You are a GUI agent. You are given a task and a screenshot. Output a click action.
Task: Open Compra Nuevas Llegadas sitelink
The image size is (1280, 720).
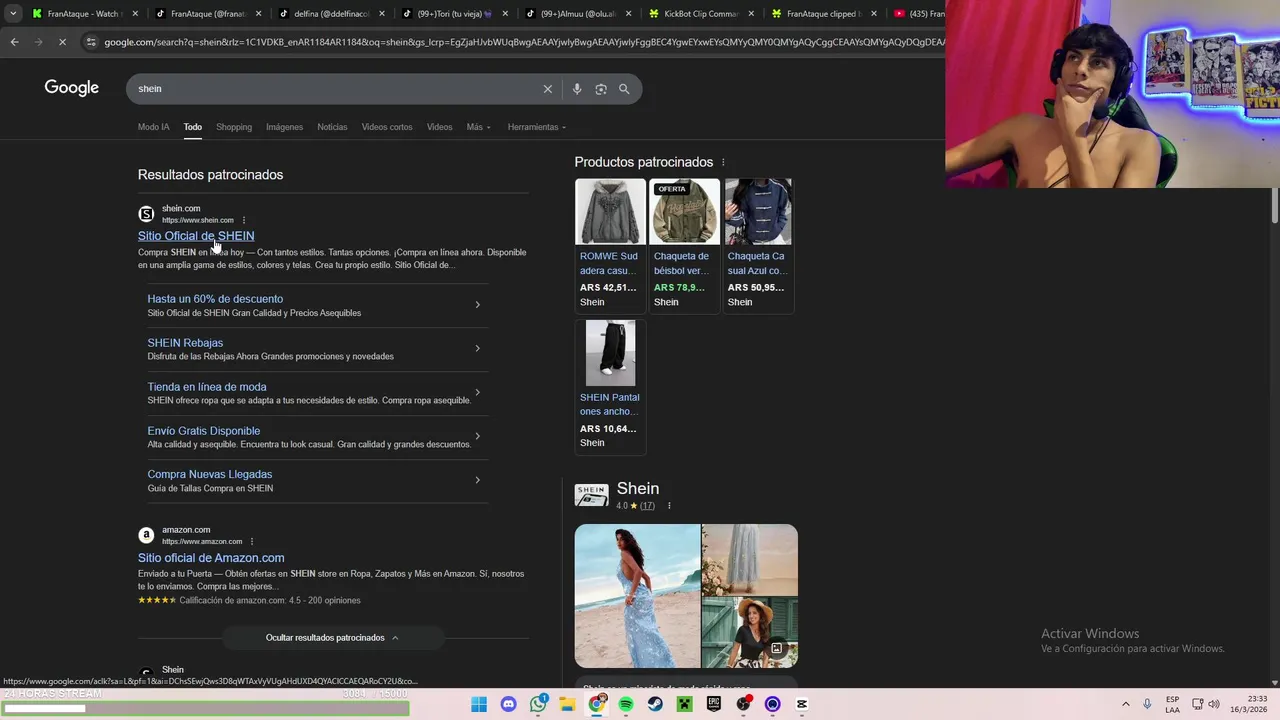[210, 475]
